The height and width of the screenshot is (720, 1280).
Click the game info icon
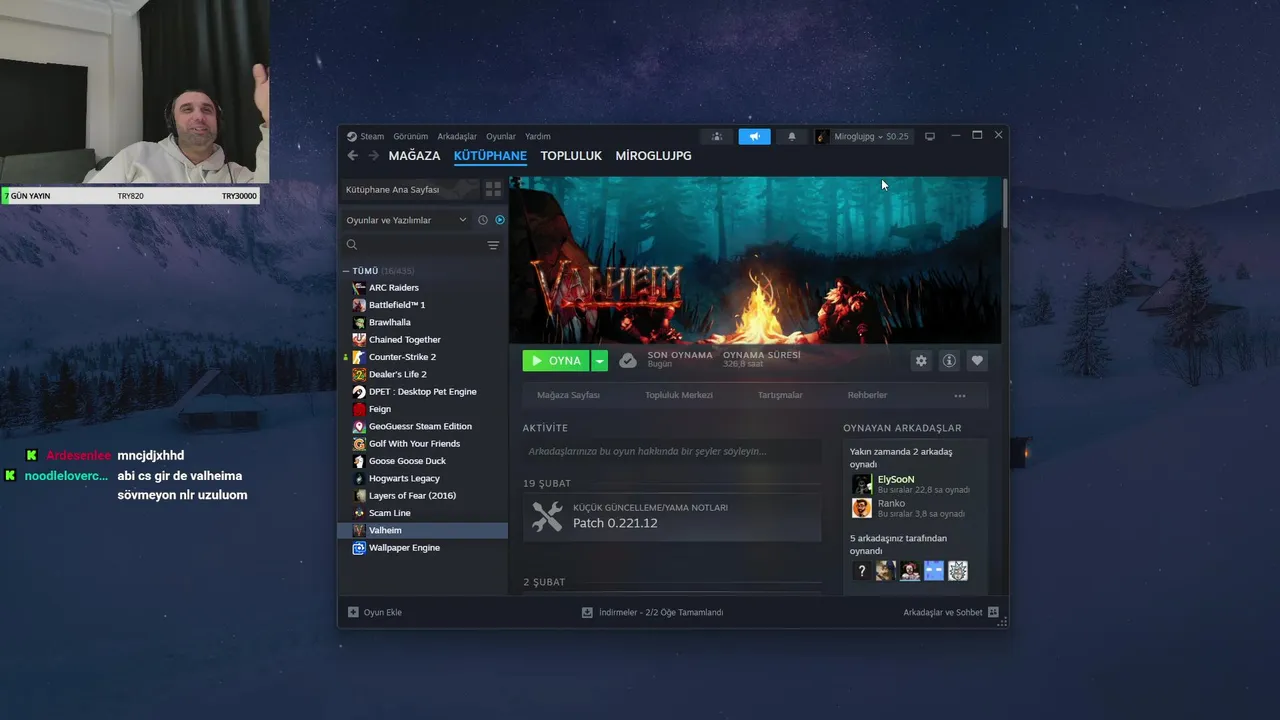coord(949,361)
